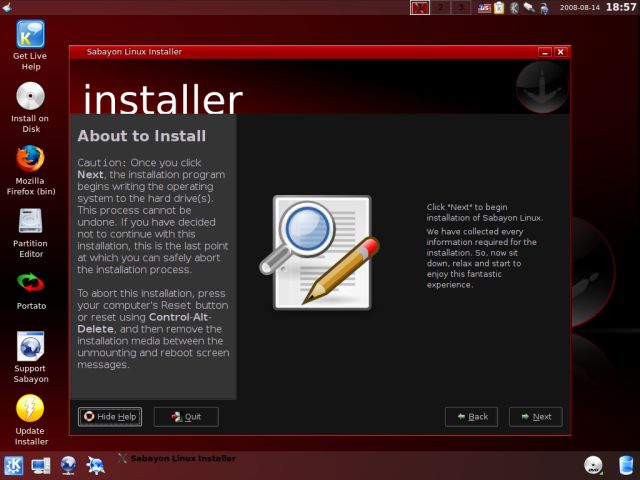Switch to virtual desktop 2 in the pager

point(440,8)
